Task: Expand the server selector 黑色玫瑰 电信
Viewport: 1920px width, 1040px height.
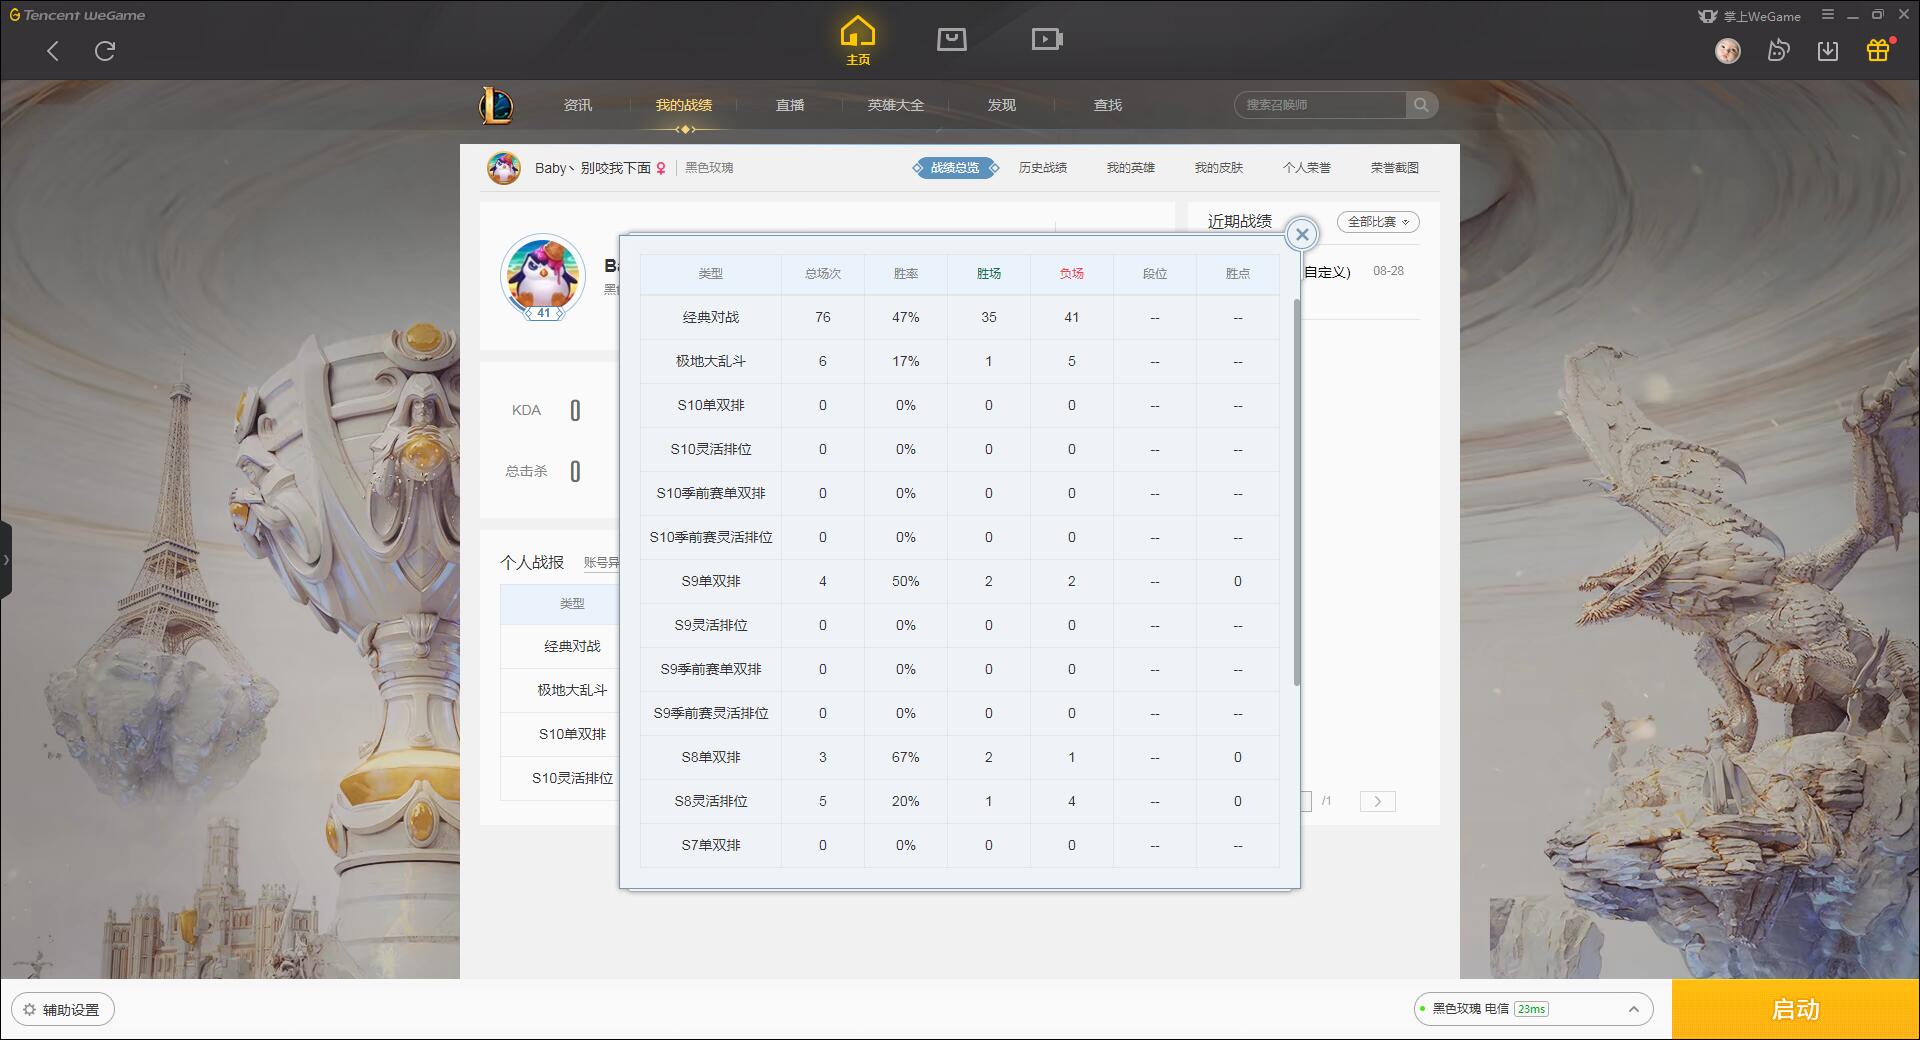Action: (x=1532, y=1009)
